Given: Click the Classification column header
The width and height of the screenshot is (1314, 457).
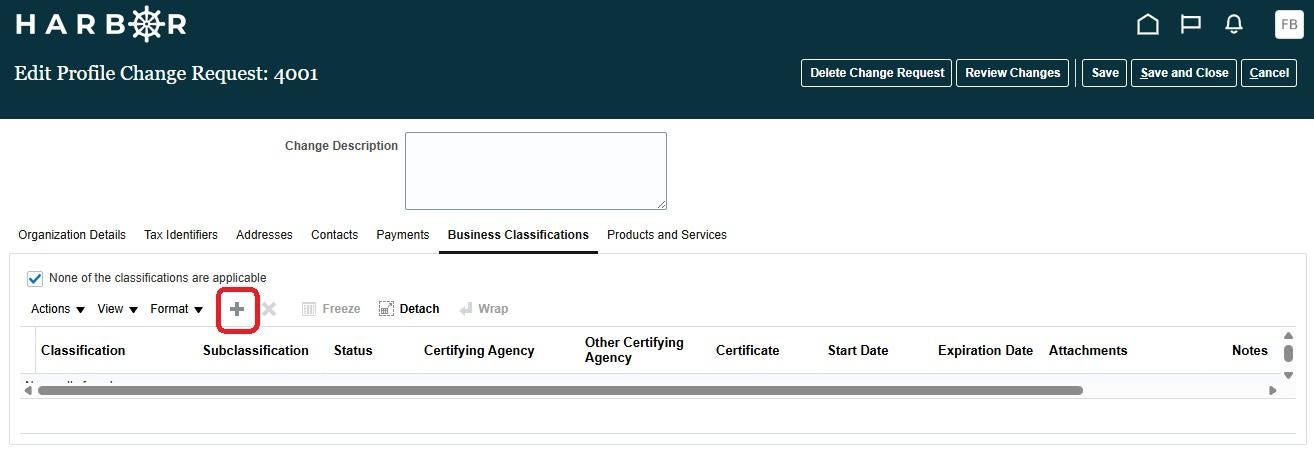Looking at the screenshot, I should click(83, 351).
